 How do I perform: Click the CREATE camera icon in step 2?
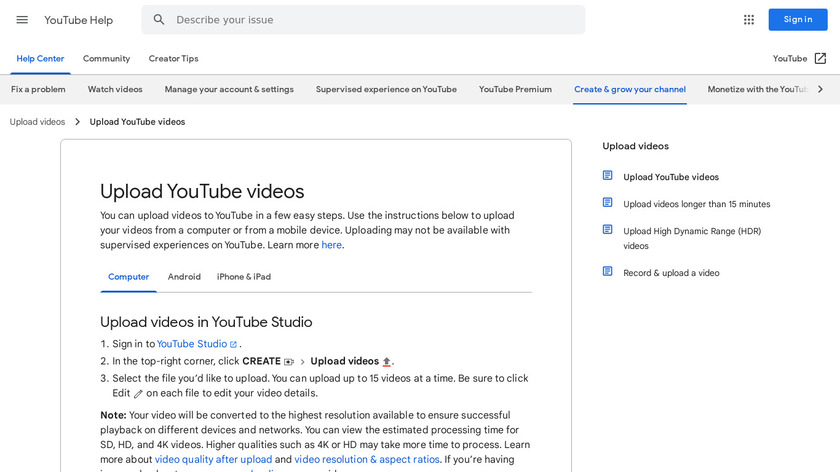coord(289,362)
